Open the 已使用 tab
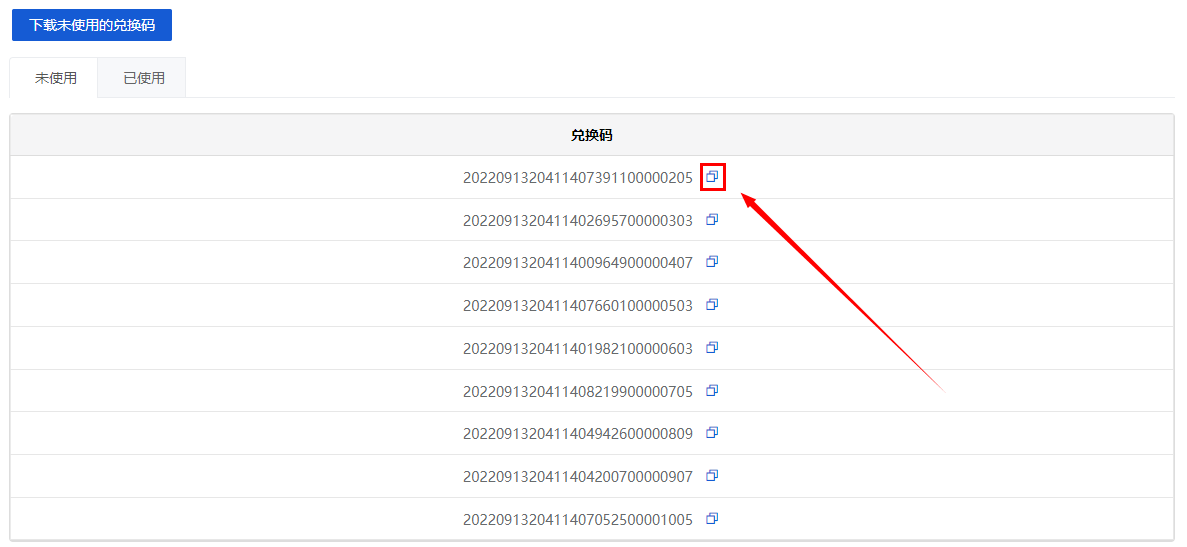Viewport: 1187px width, 547px height. (x=144, y=78)
